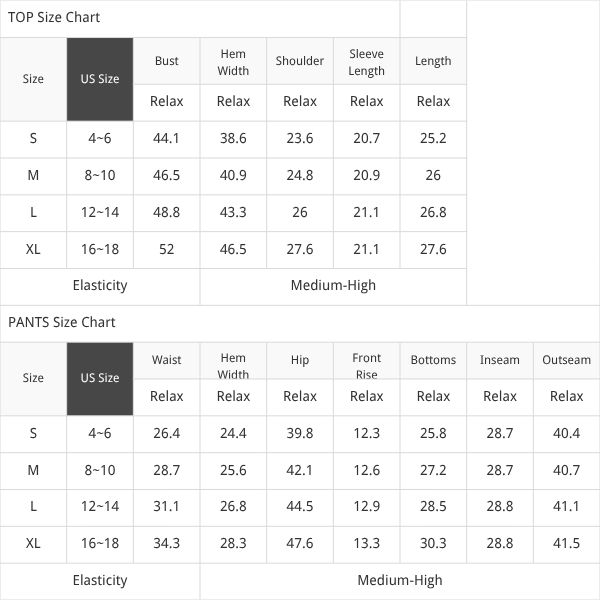Select hip value 47.6 for XL pants
The width and height of the screenshot is (600, 600).
click(300, 543)
